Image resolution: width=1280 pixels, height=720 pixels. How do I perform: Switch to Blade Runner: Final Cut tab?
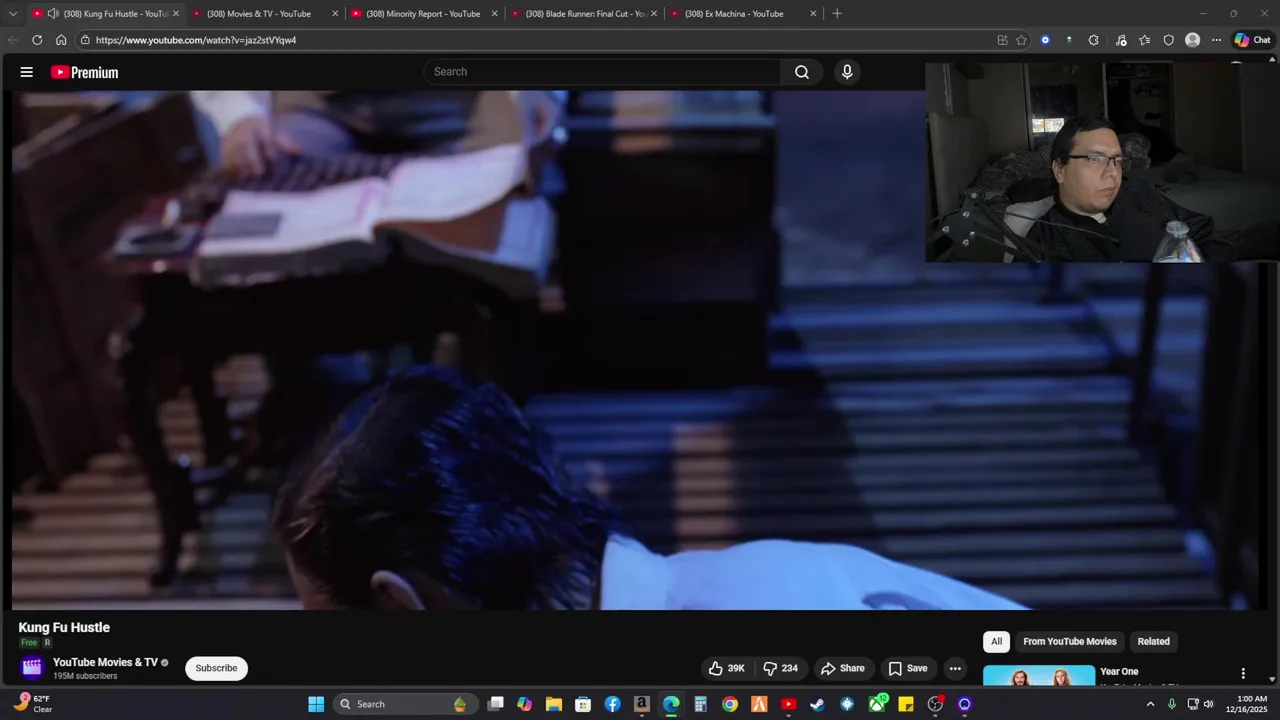pos(585,14)
